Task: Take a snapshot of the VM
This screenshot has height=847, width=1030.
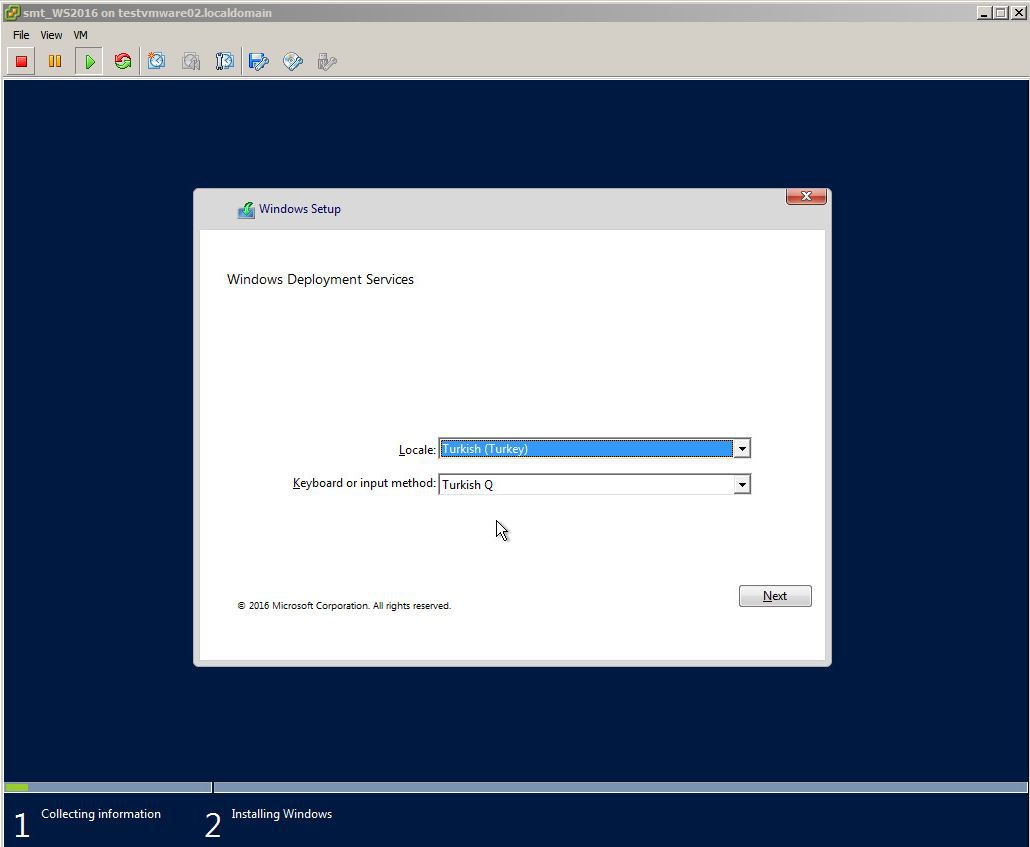Action: click(x=156, y=61)
